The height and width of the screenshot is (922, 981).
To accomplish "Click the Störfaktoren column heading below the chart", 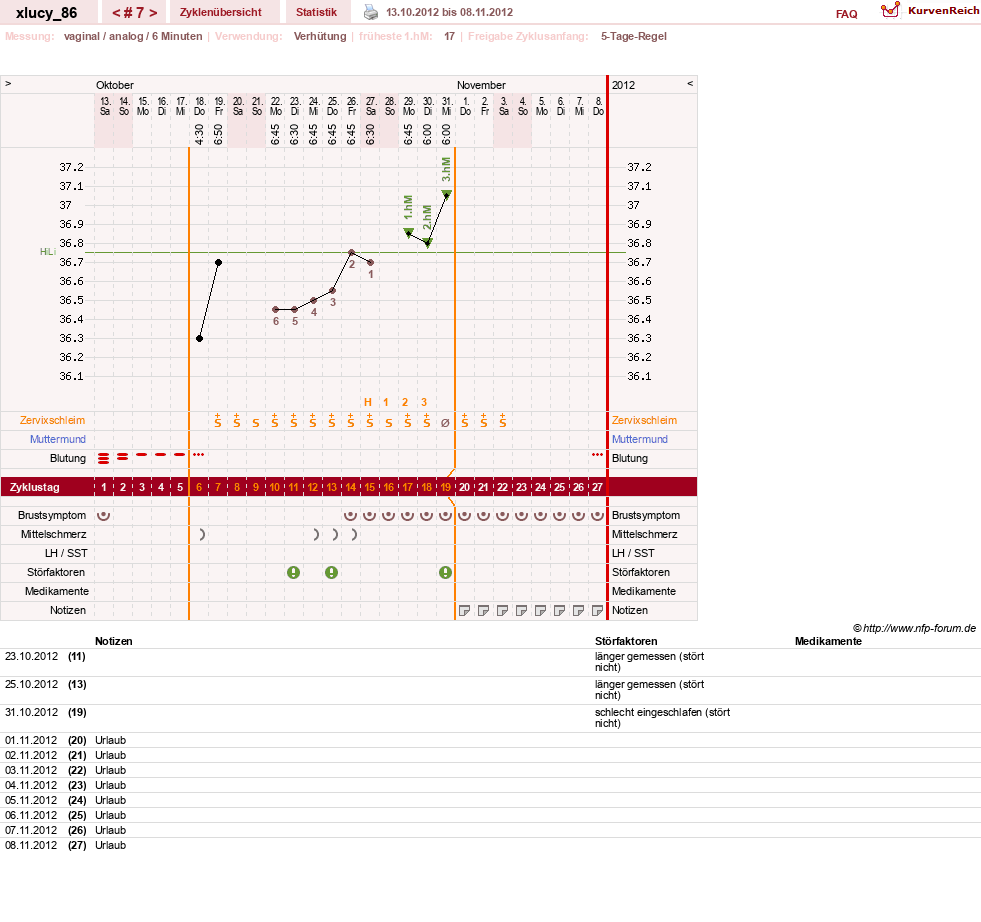I will 626,641.
